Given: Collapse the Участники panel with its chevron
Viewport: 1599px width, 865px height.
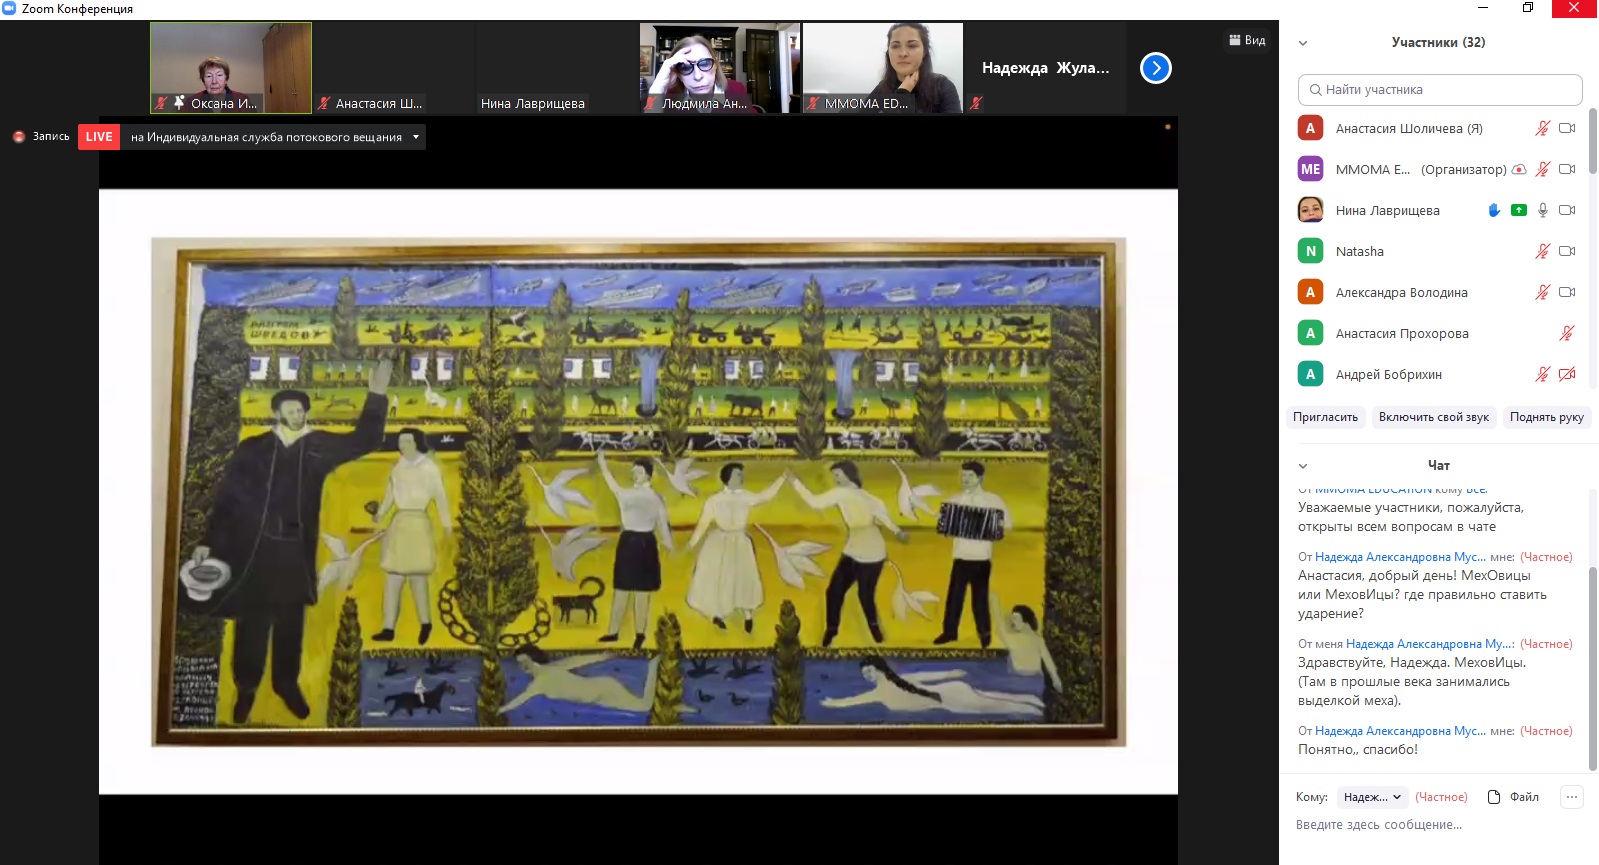Looking at the screenshot, I should 1302,43.
